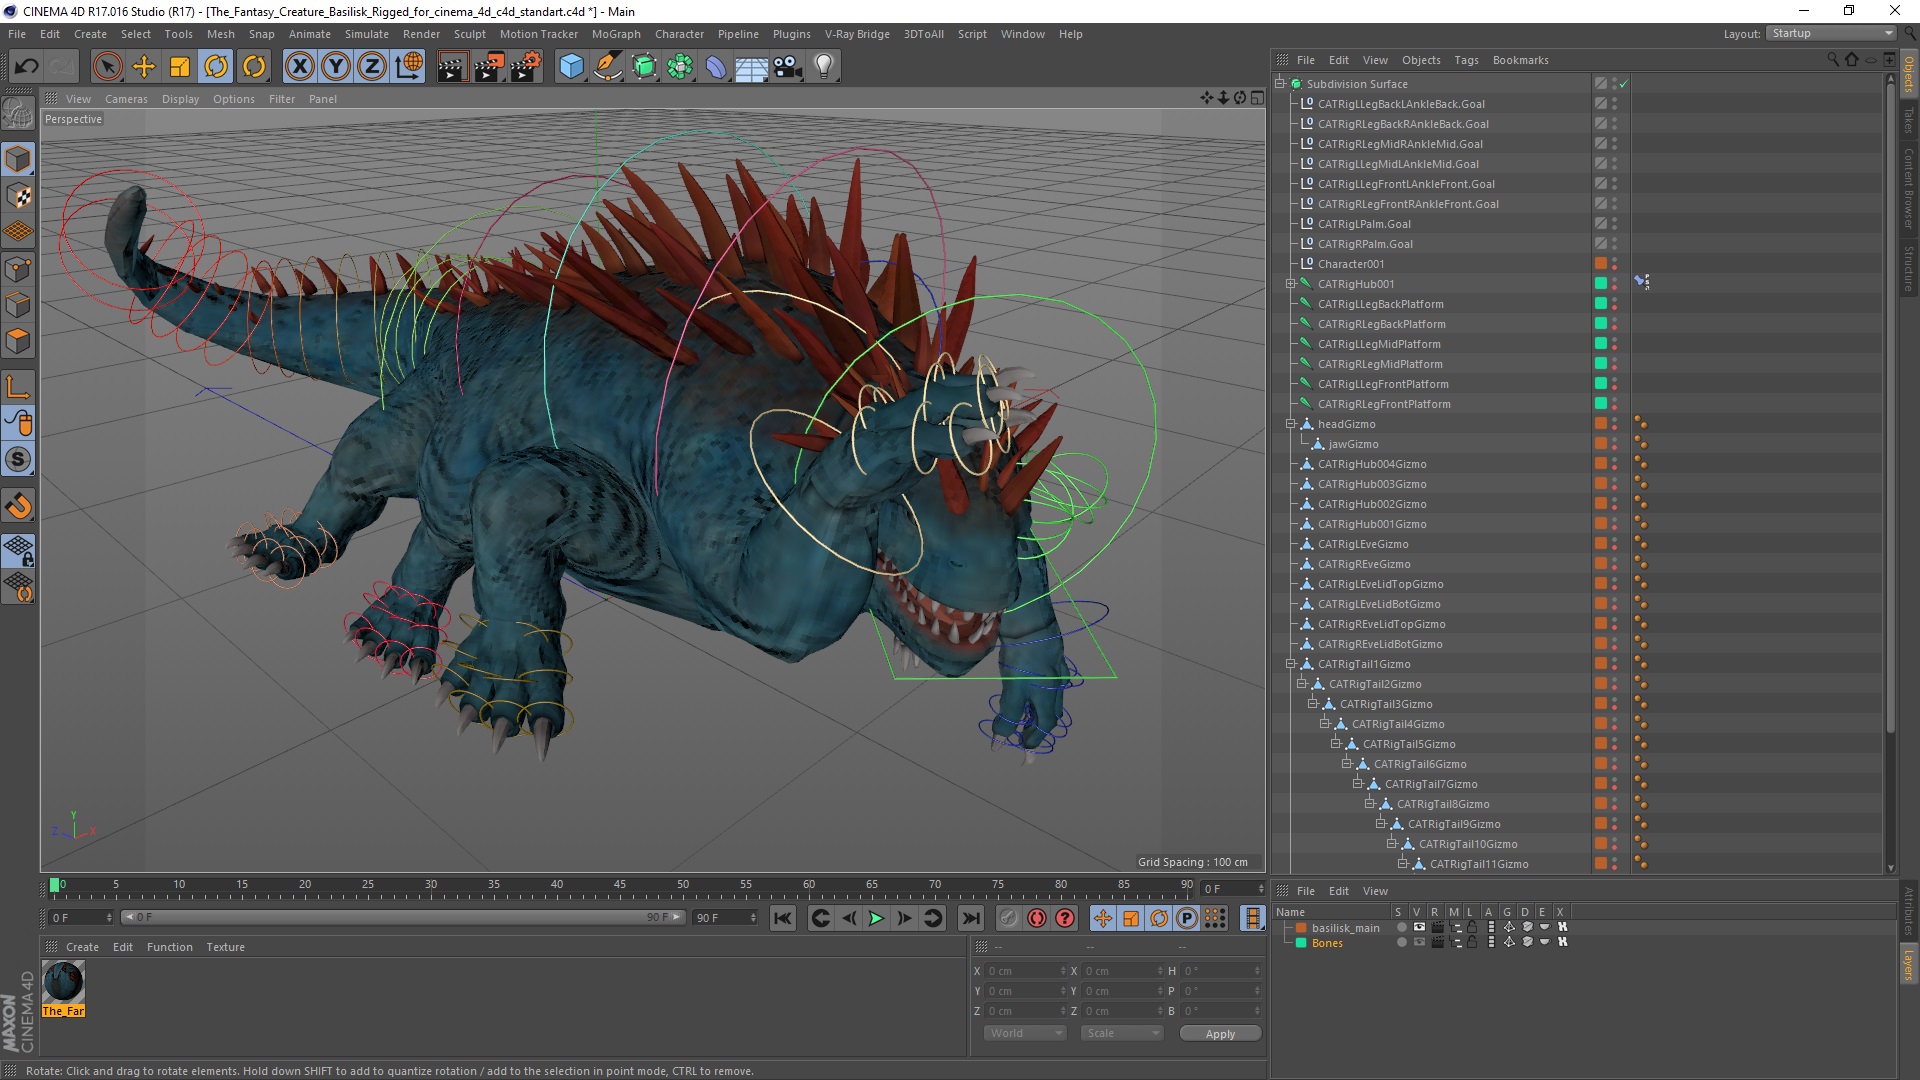
Task: Add Subdivision Surface generator icon
Action: [644, 67]
